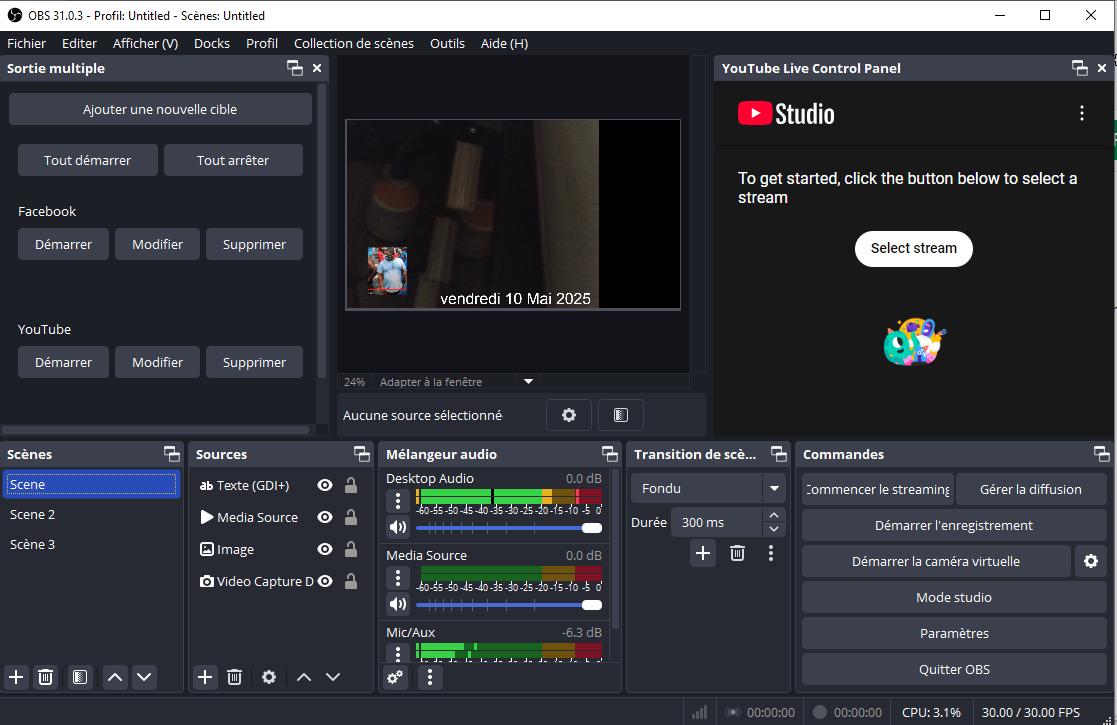Open advanced audio properties gear icon
Image resolution: width=1117 pixels, height=725 pixels.
(395, 677)
